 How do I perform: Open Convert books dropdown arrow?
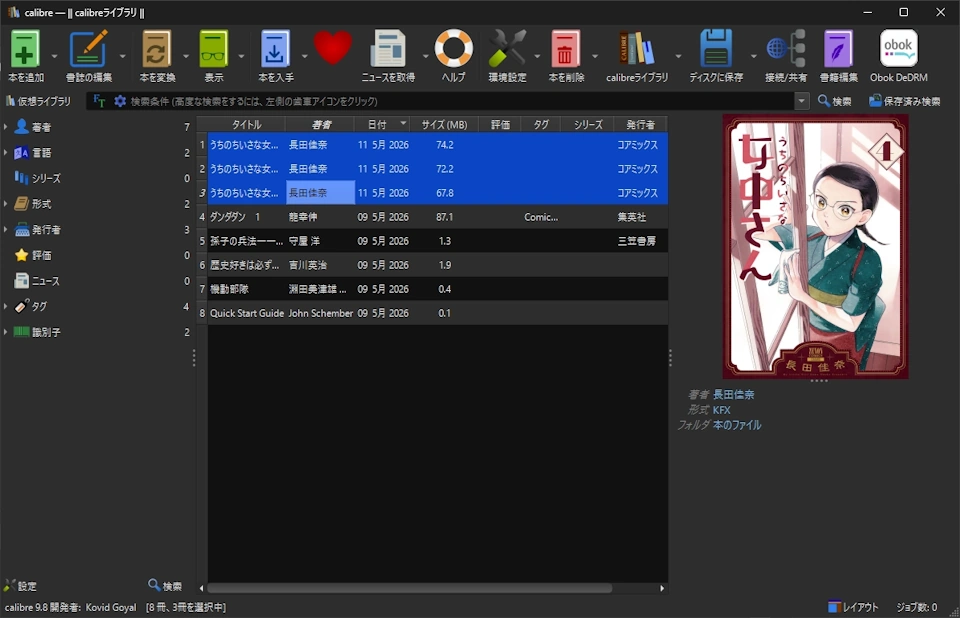pos(186,56)
